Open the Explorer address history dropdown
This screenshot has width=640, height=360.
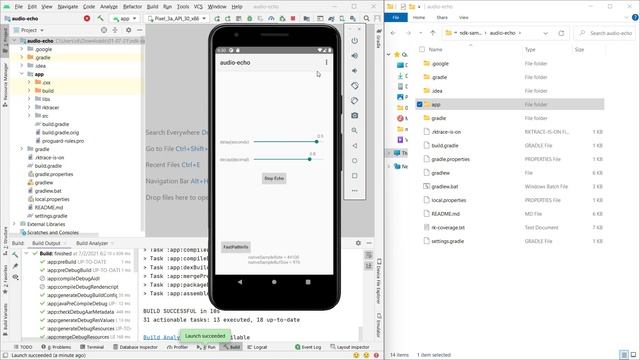click(x=546, y=33)
